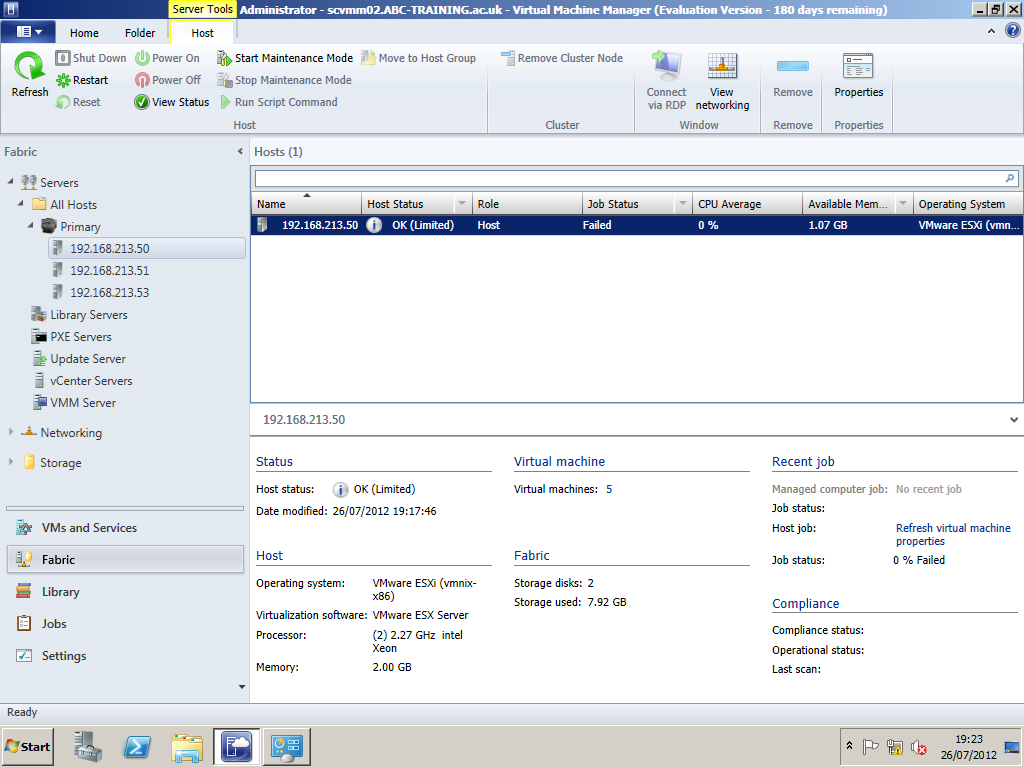The height and width of the screenshot is (768, 1024).
Task: Select Update Server node
Action: [79, 359]
